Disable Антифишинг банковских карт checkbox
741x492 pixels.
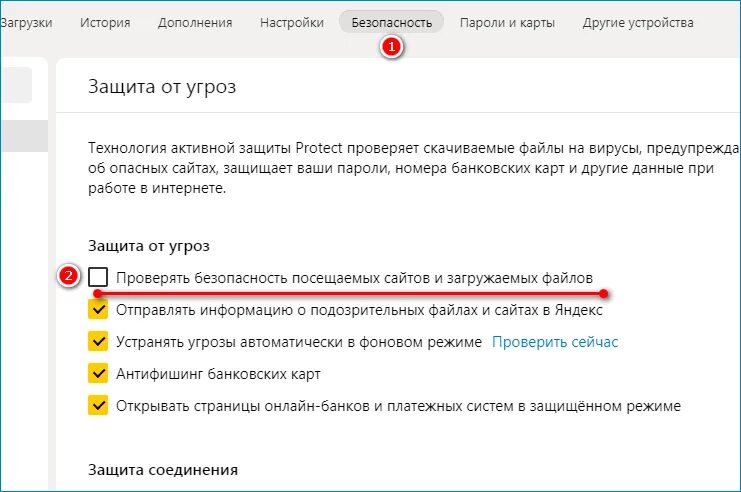(x=98, y=374)
